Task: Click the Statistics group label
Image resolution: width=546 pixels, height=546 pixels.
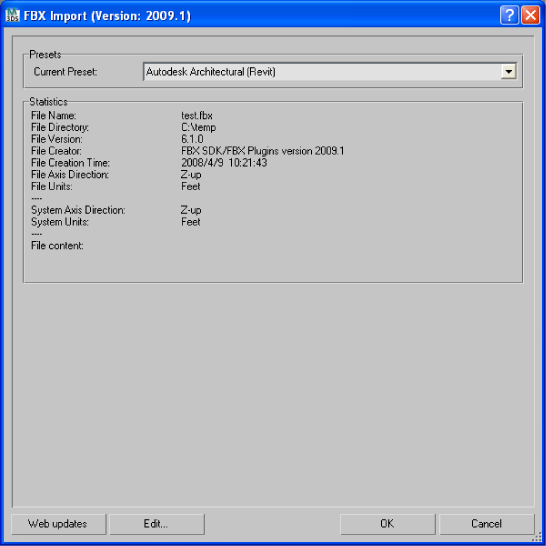Action: pos(48,102)
